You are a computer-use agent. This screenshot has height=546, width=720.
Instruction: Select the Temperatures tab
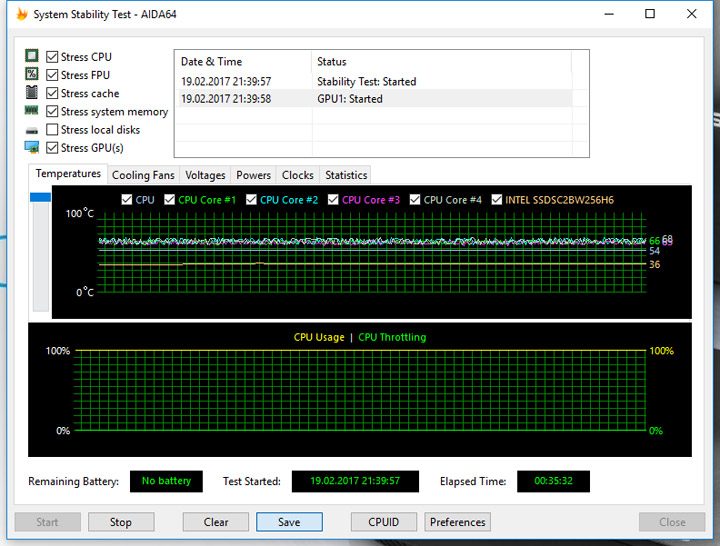[68, 174]
